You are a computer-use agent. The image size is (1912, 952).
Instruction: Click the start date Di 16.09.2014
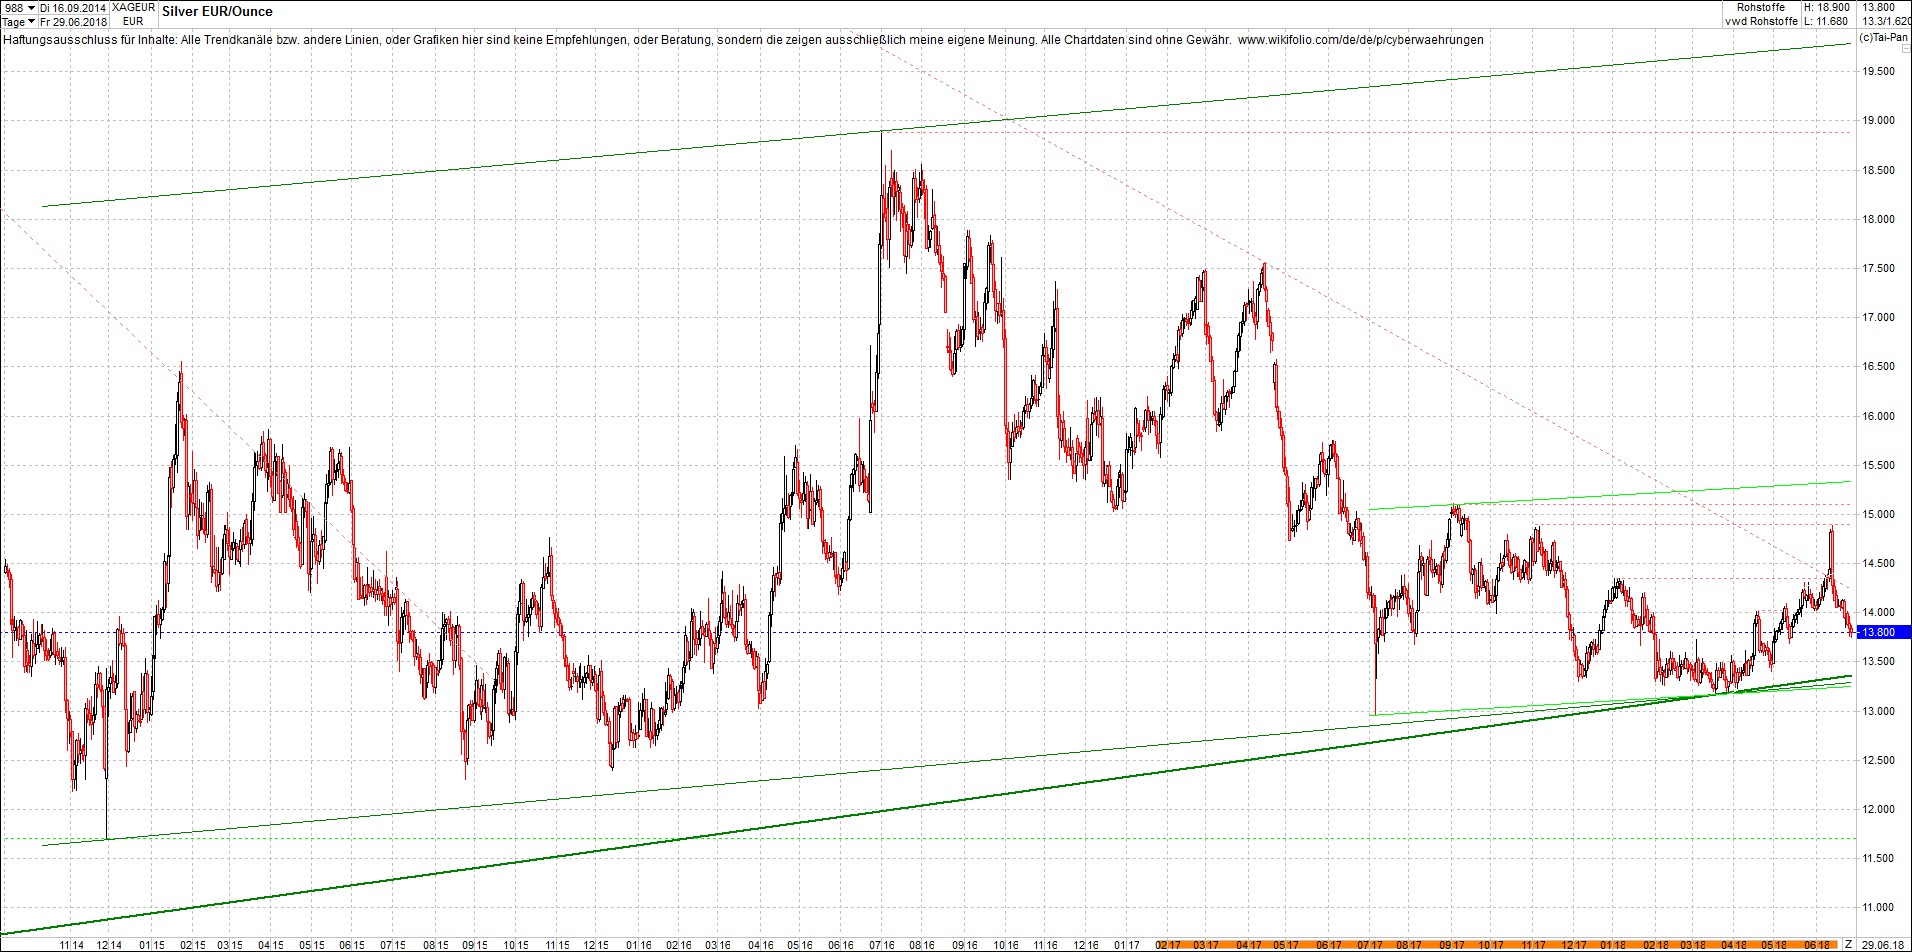(x=73, y=8)
